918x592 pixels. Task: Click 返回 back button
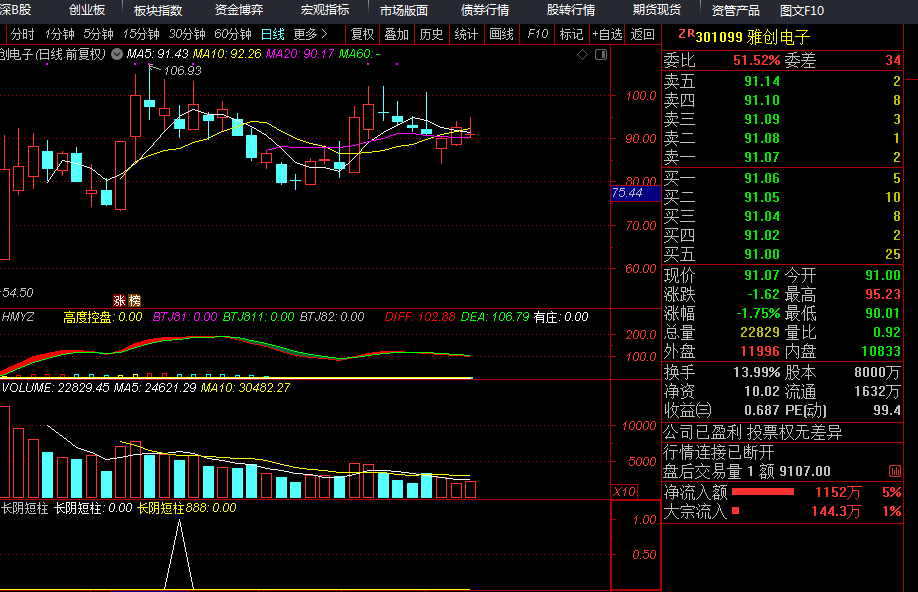coord(642,35)
